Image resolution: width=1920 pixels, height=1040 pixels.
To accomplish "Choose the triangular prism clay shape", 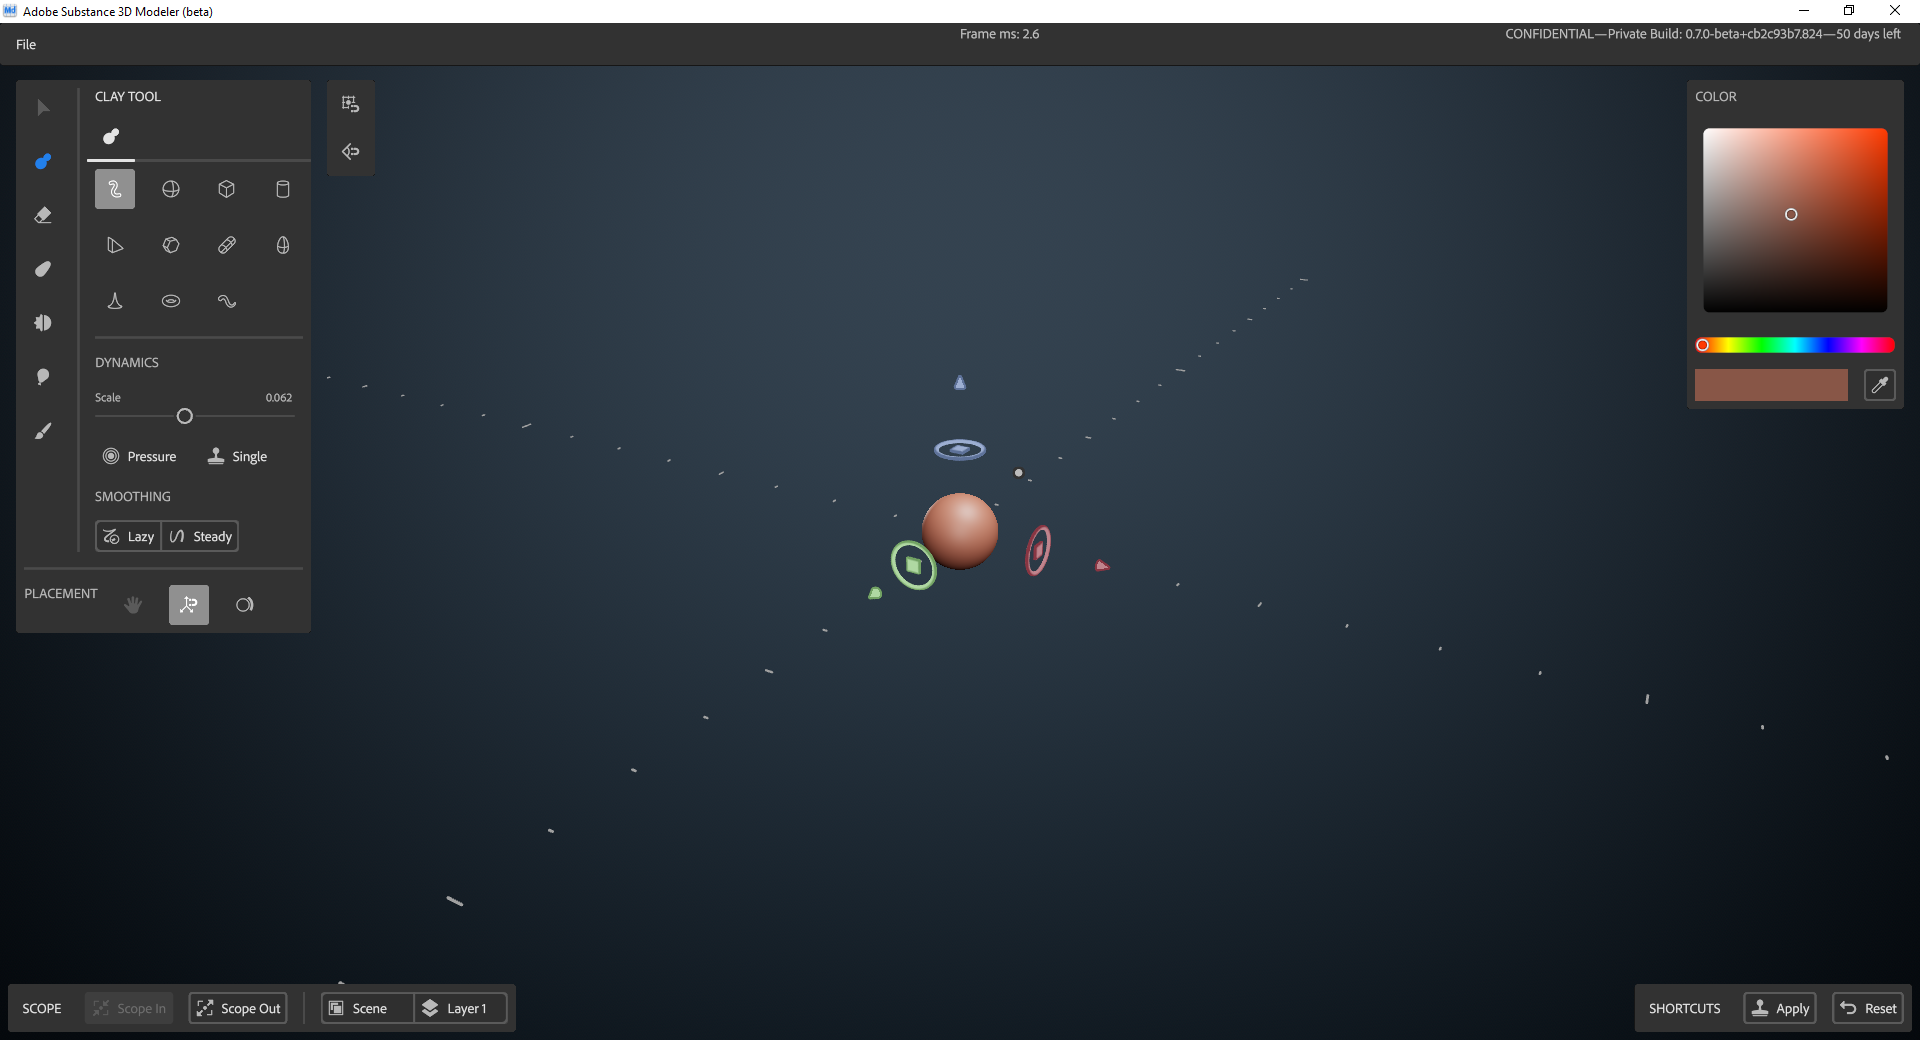I will pyautogui.click(x=115, y=245).
